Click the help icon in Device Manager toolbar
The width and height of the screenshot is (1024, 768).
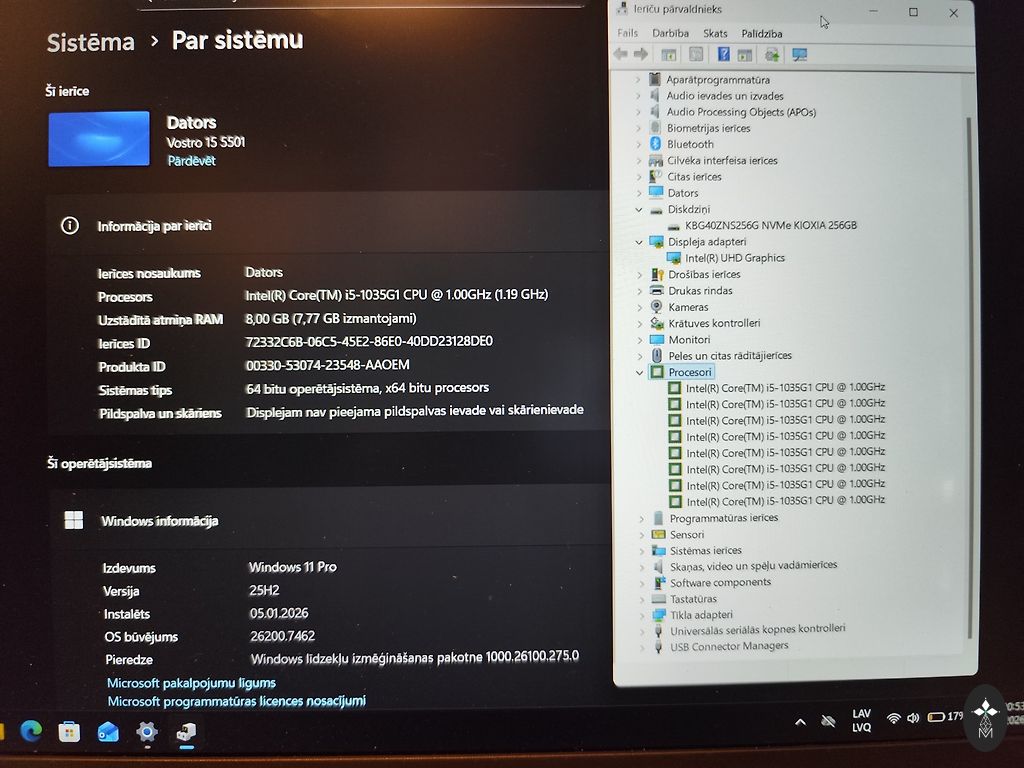pos(722,55)
